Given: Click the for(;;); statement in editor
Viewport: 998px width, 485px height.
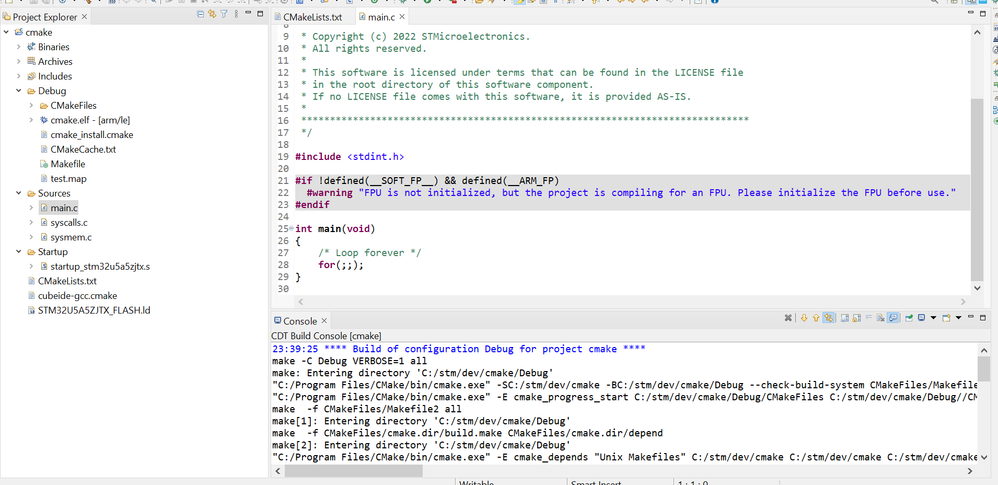Looking at the screenshot, I should (341, 265).
